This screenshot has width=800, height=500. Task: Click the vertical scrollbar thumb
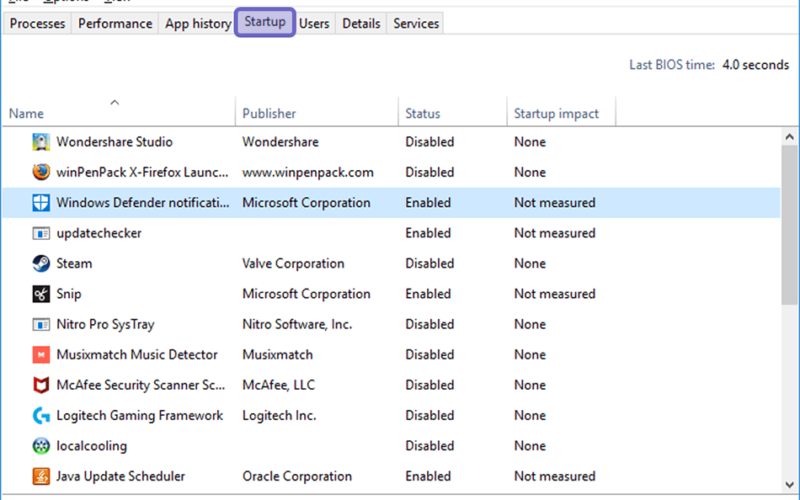click(789, 224)
